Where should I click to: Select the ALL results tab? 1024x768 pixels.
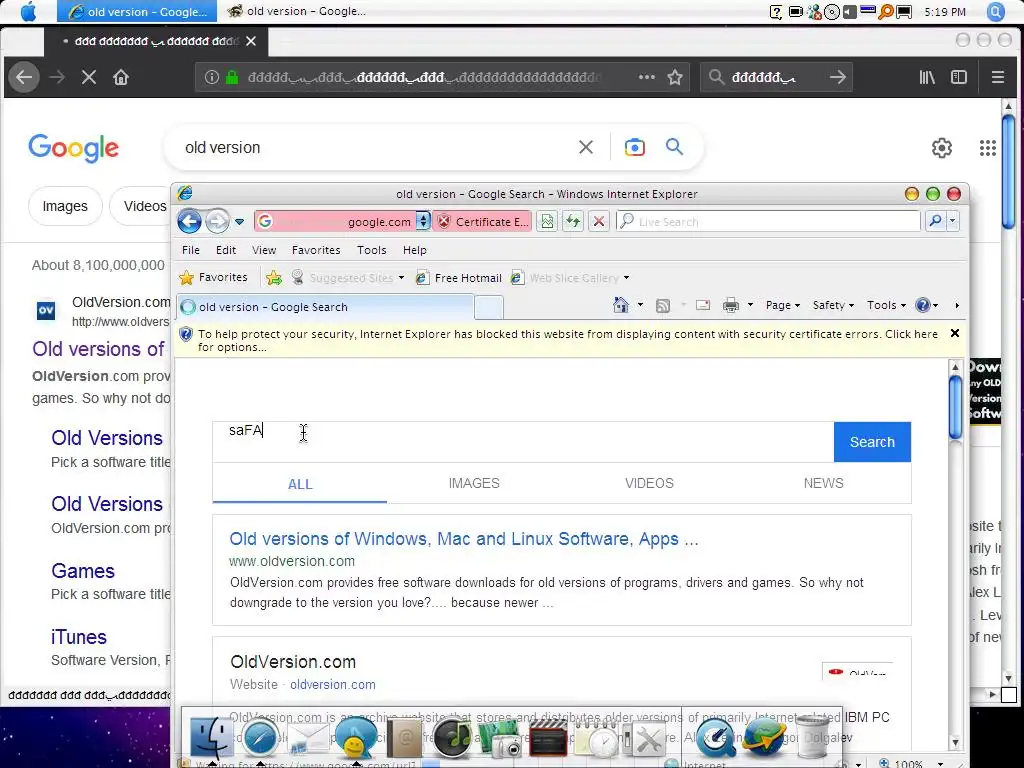(x=300, y=484)
